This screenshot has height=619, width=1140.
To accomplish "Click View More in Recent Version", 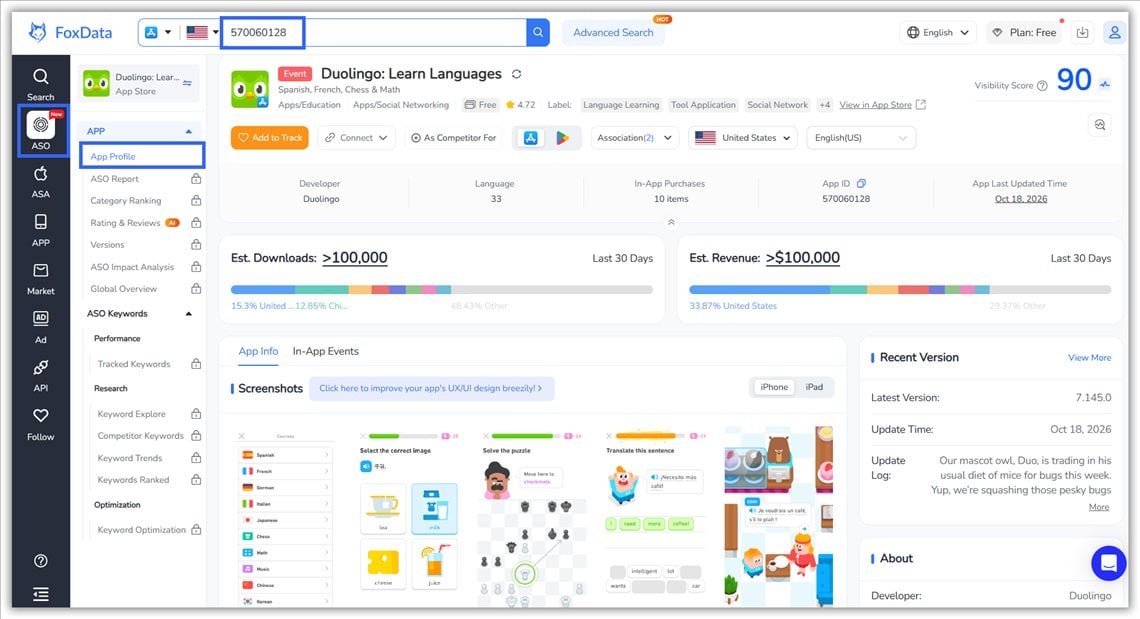I will 1089,358.
